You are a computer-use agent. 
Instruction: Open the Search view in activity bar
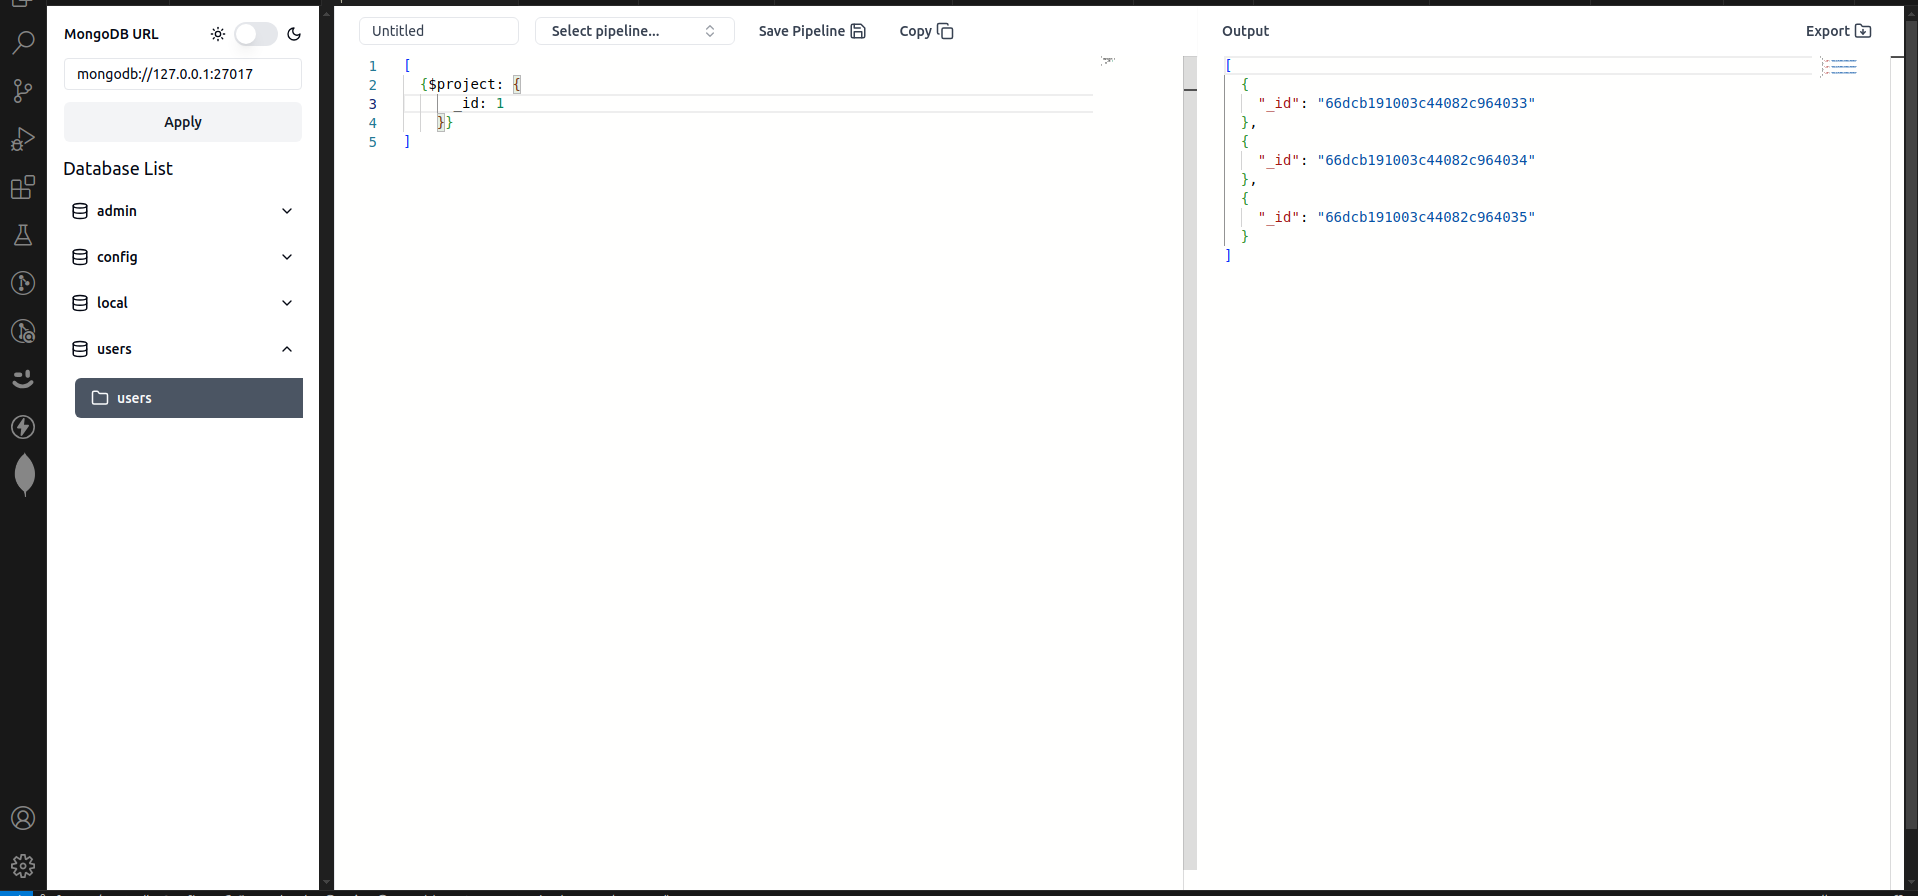coord(23,42)
